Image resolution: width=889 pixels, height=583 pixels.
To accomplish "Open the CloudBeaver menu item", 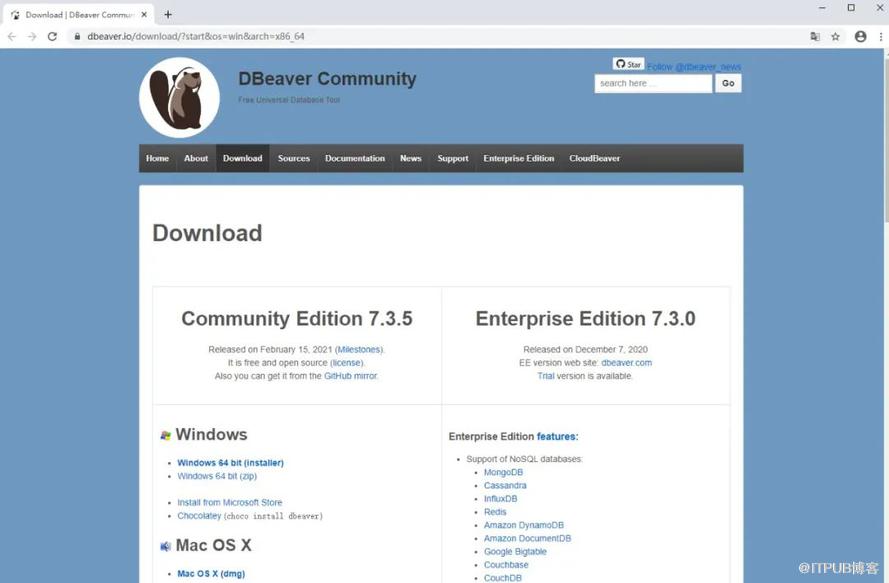I will pyautogui.click(x=594, y=158).
